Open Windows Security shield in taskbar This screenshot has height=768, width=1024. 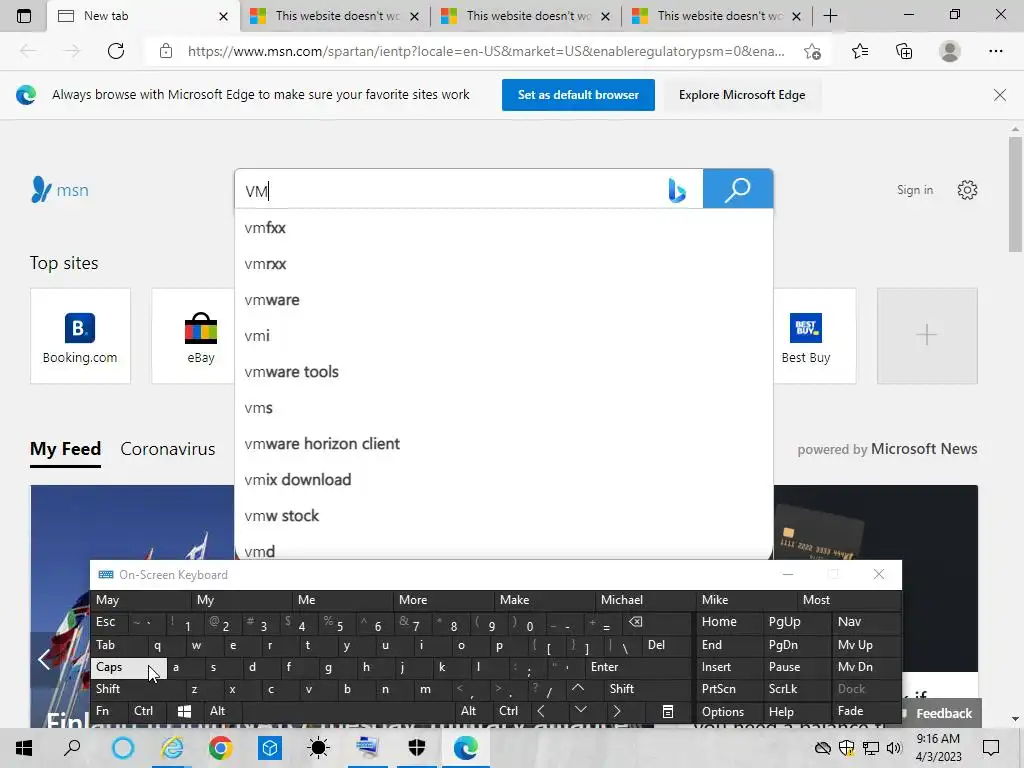(x=417, y=748)
